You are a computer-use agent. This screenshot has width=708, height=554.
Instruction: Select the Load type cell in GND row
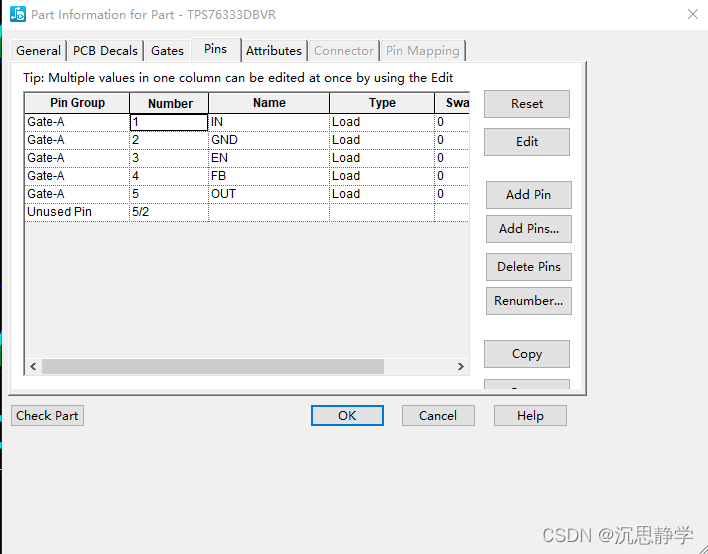[382, 140]
